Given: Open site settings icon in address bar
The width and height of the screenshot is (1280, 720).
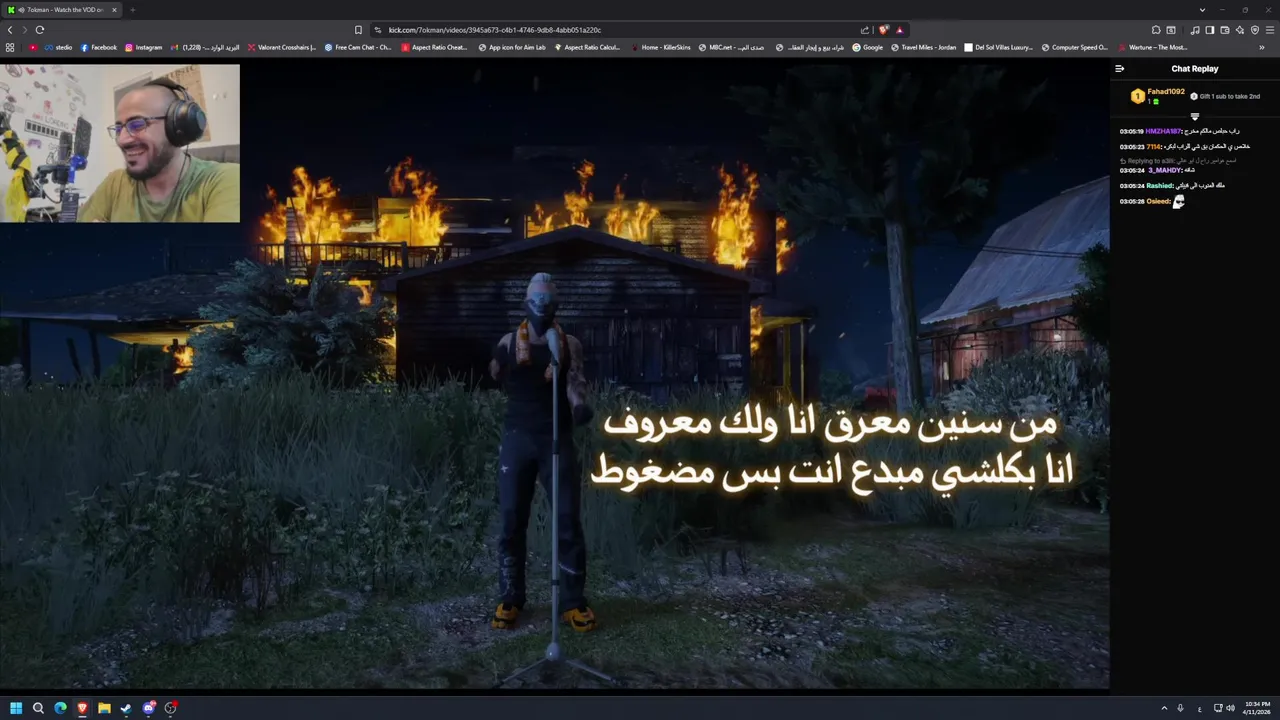Looking at the screenshot, I should tap(377, 30).
